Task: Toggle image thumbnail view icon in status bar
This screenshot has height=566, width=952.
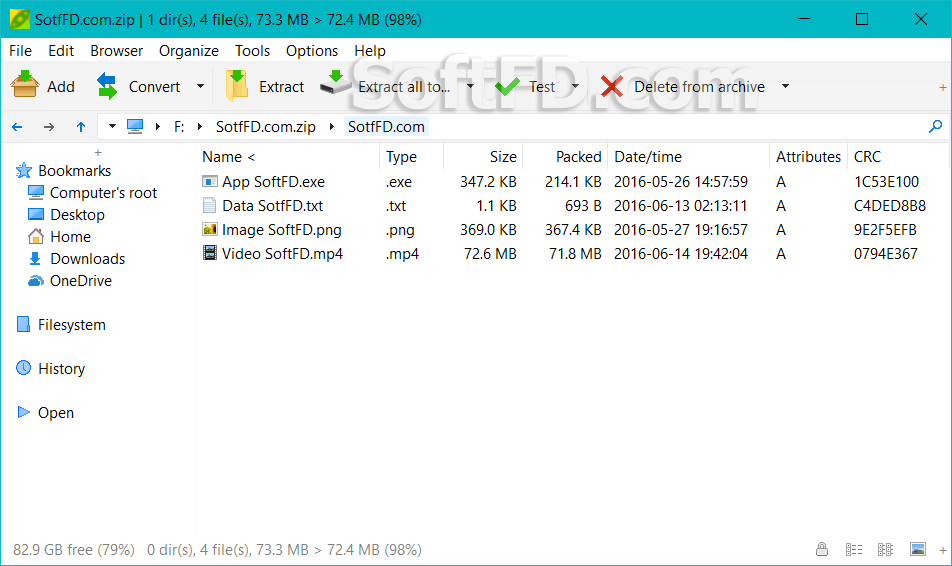Action: coord(917,549)
